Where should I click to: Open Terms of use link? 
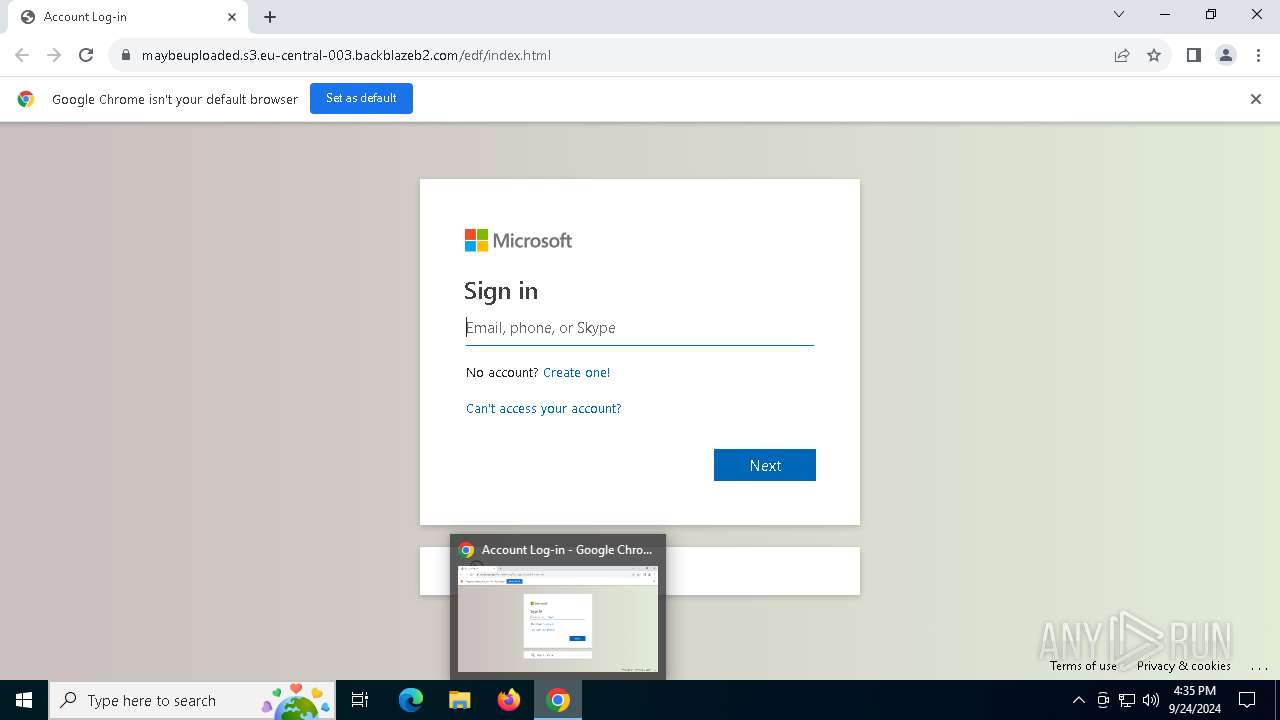tap(1083, 666)
